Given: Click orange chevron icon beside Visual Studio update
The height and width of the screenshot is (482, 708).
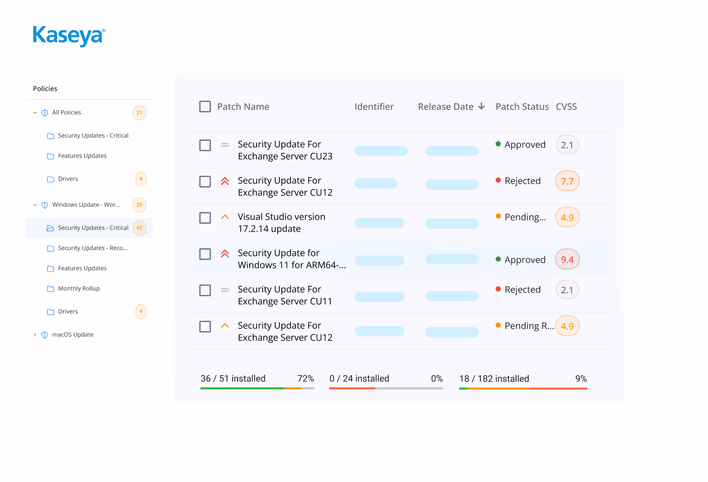Looking at the screenshot, I should [225, 217].
